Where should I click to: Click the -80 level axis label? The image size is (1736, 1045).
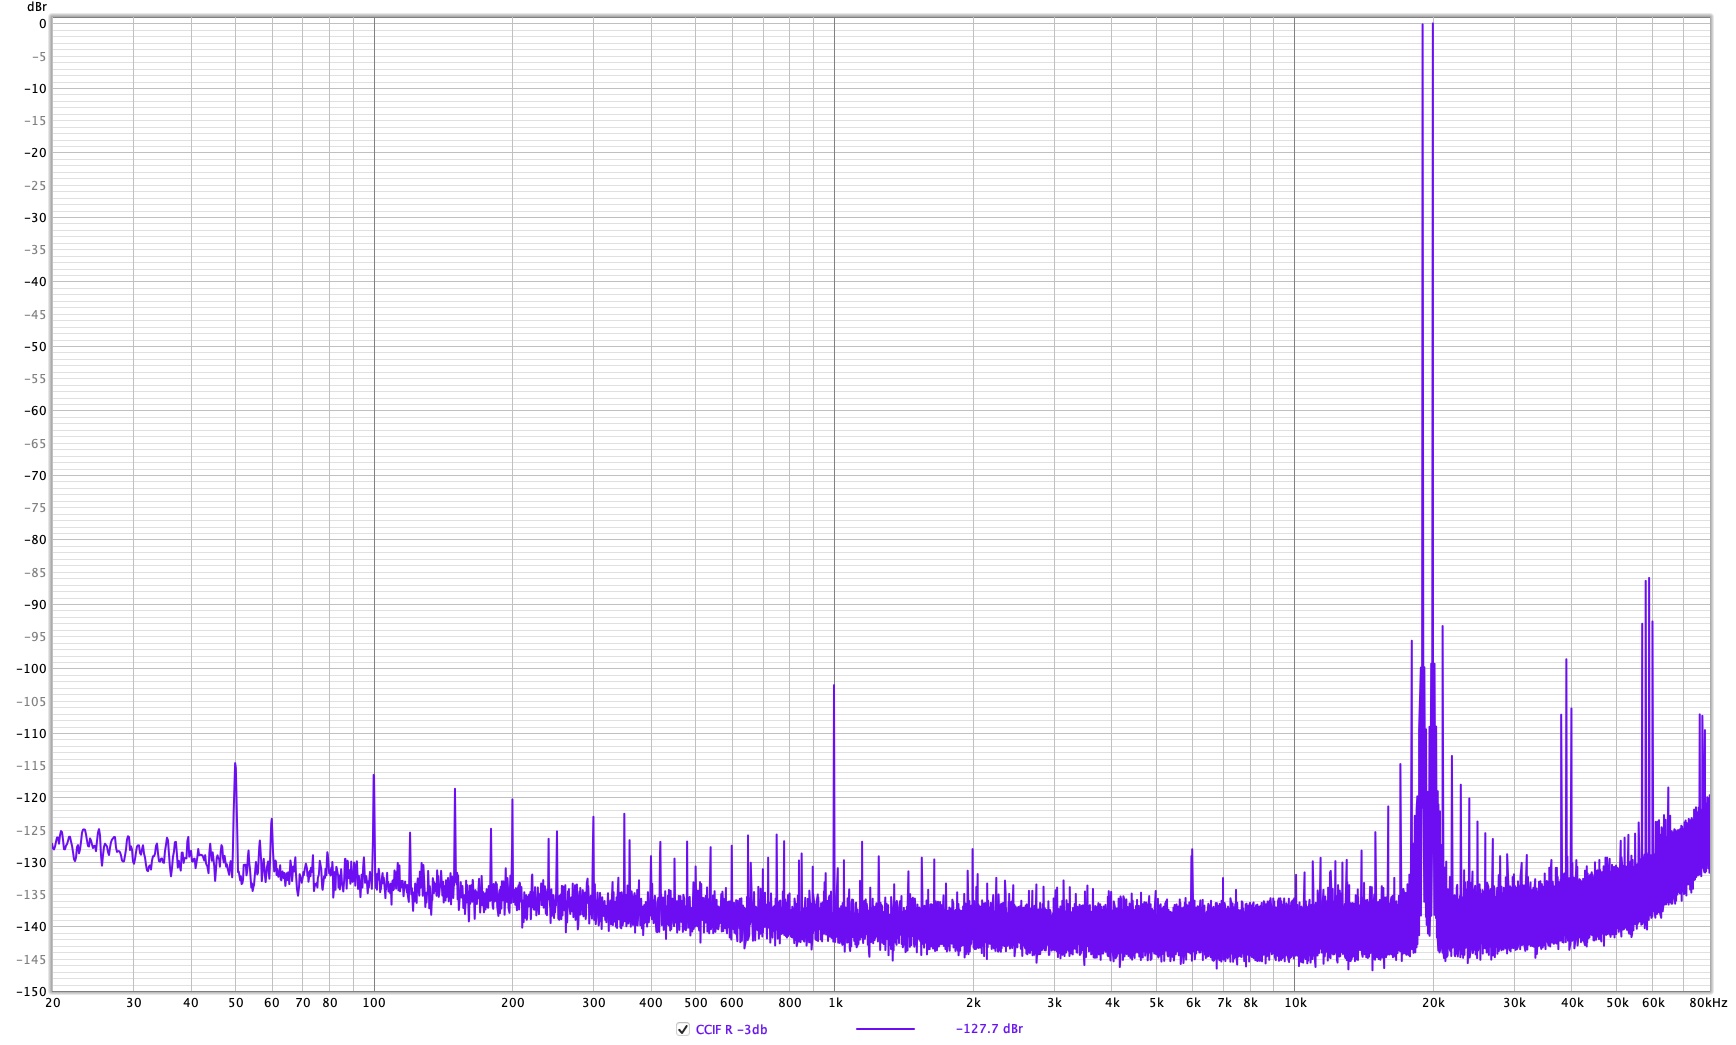pos(35,540)
